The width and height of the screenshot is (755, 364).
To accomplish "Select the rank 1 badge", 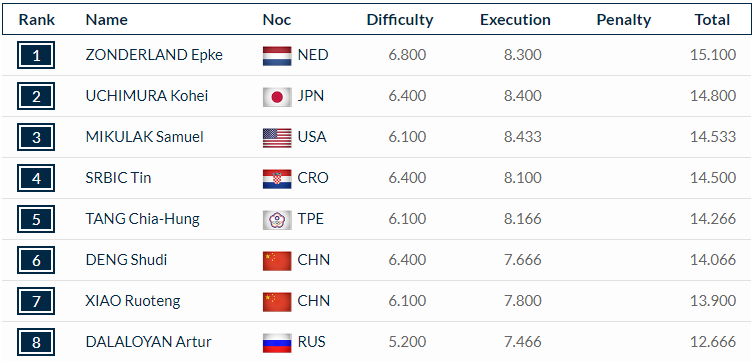I will point(36,55).
